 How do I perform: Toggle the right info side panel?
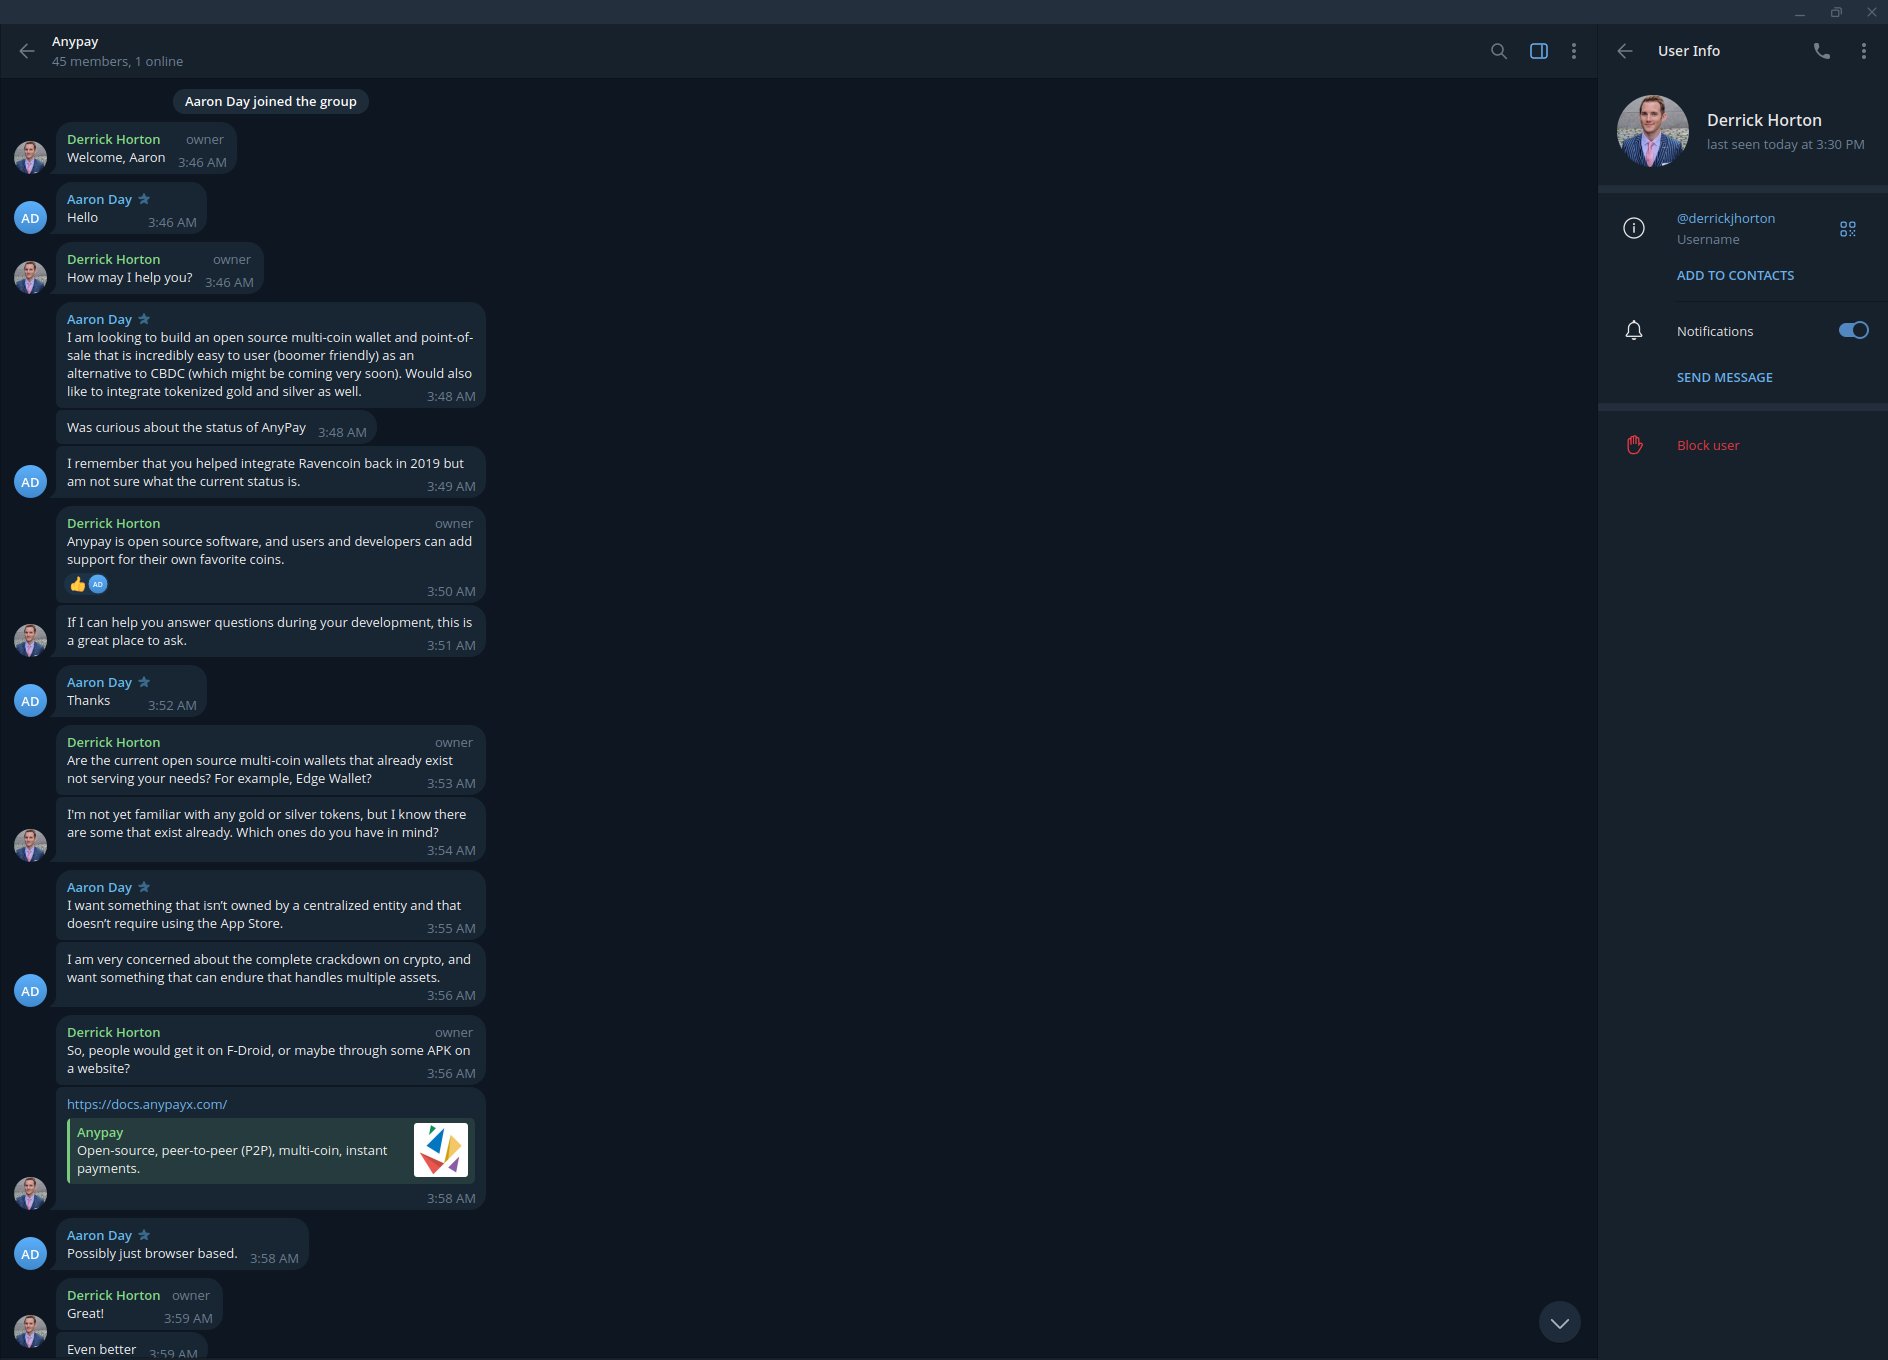1539,51
